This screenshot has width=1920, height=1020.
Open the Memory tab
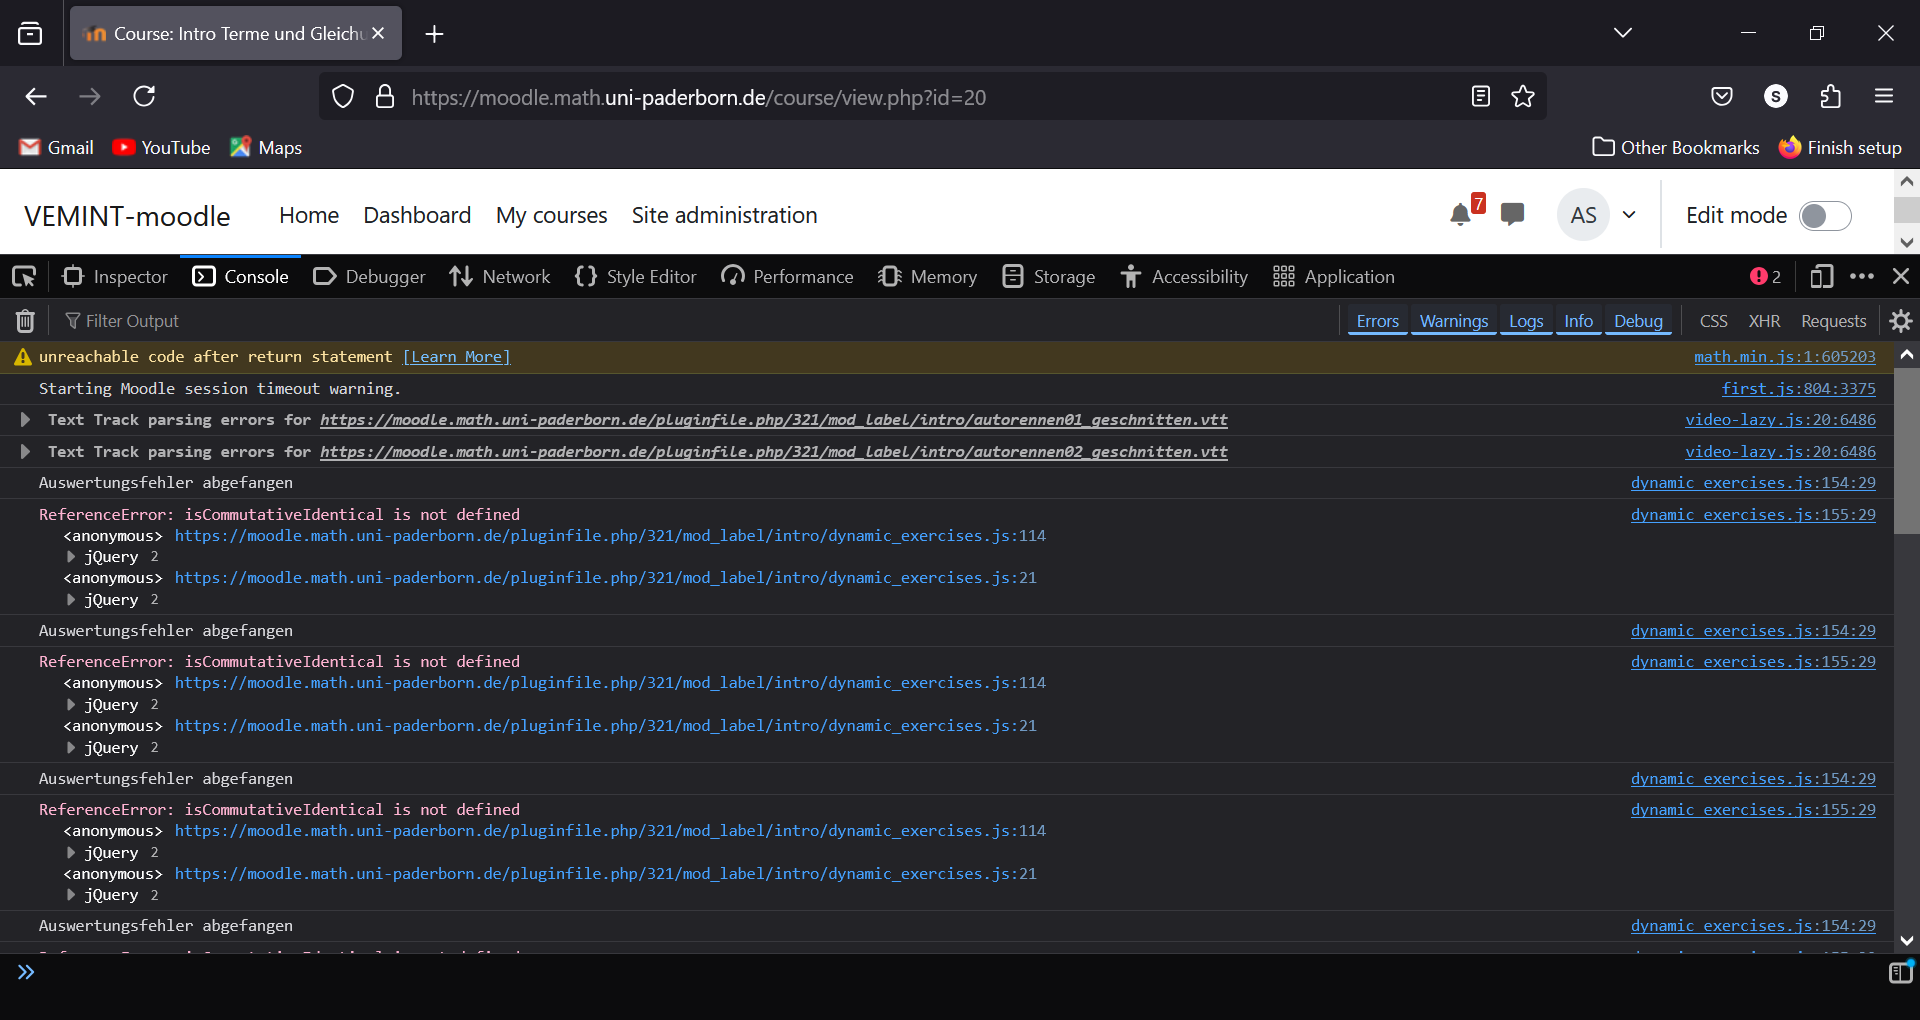pos(928,277)
